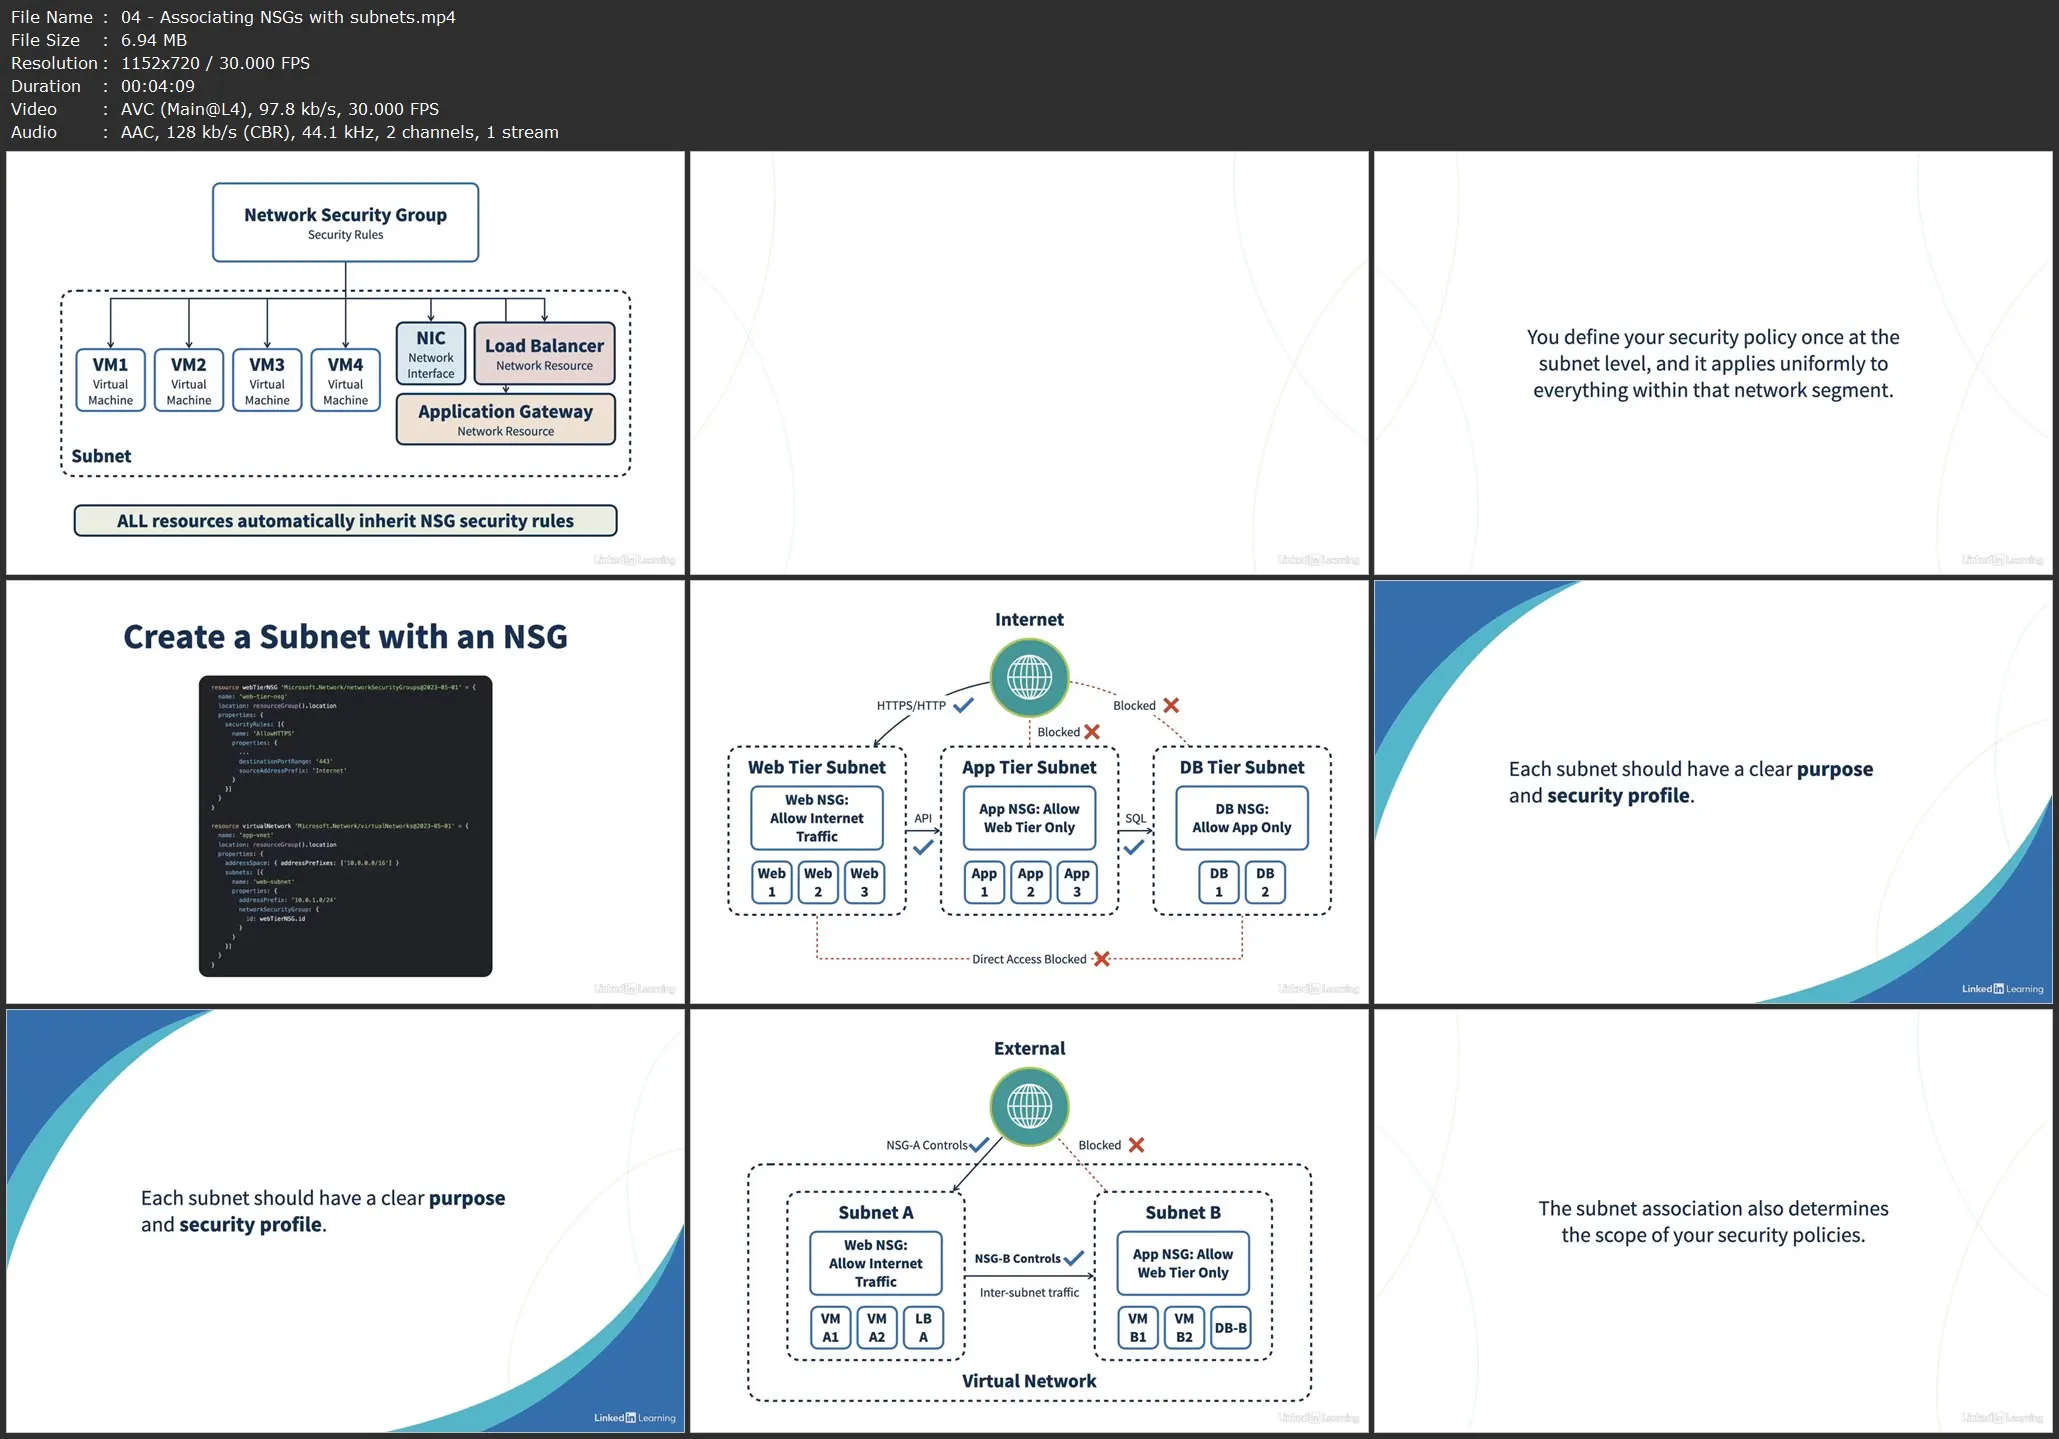Click the checkmark under SQL arrow
2059x1439 pixels.
pos(1134,847)
